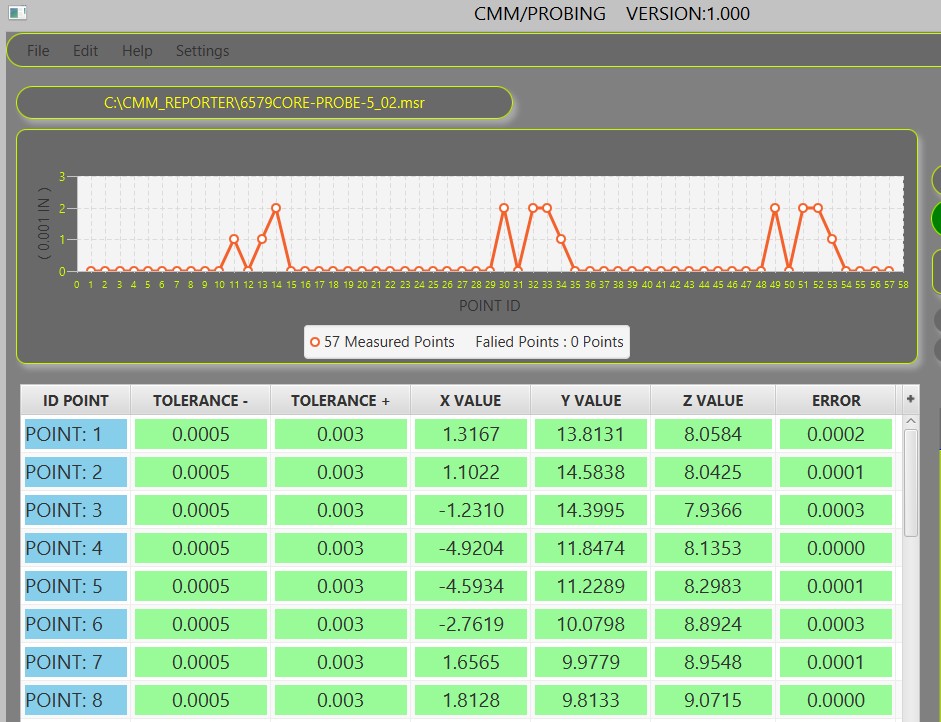Select the POINT: 2 row cell

pos(76,472)
